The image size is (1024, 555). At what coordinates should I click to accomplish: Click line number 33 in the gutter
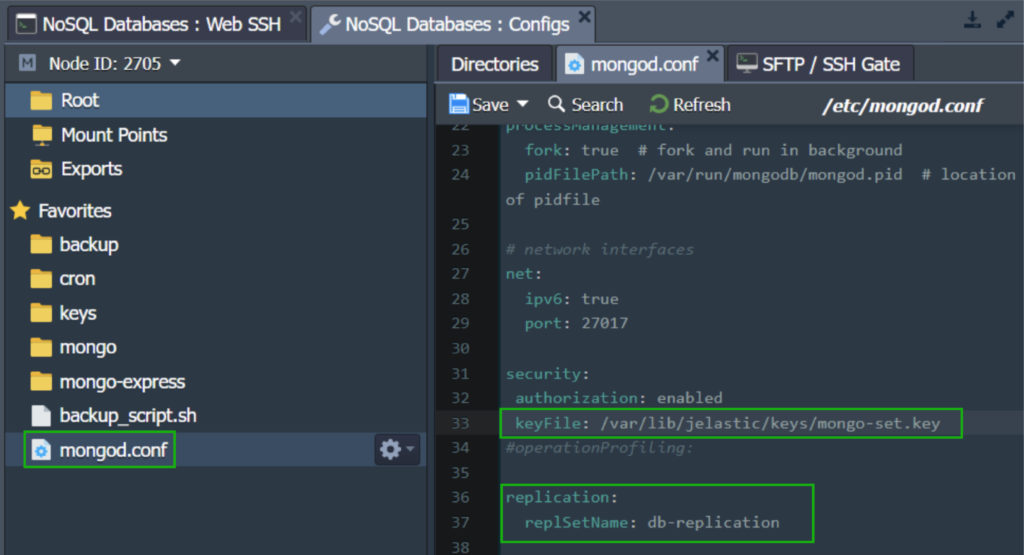point(460,423)
